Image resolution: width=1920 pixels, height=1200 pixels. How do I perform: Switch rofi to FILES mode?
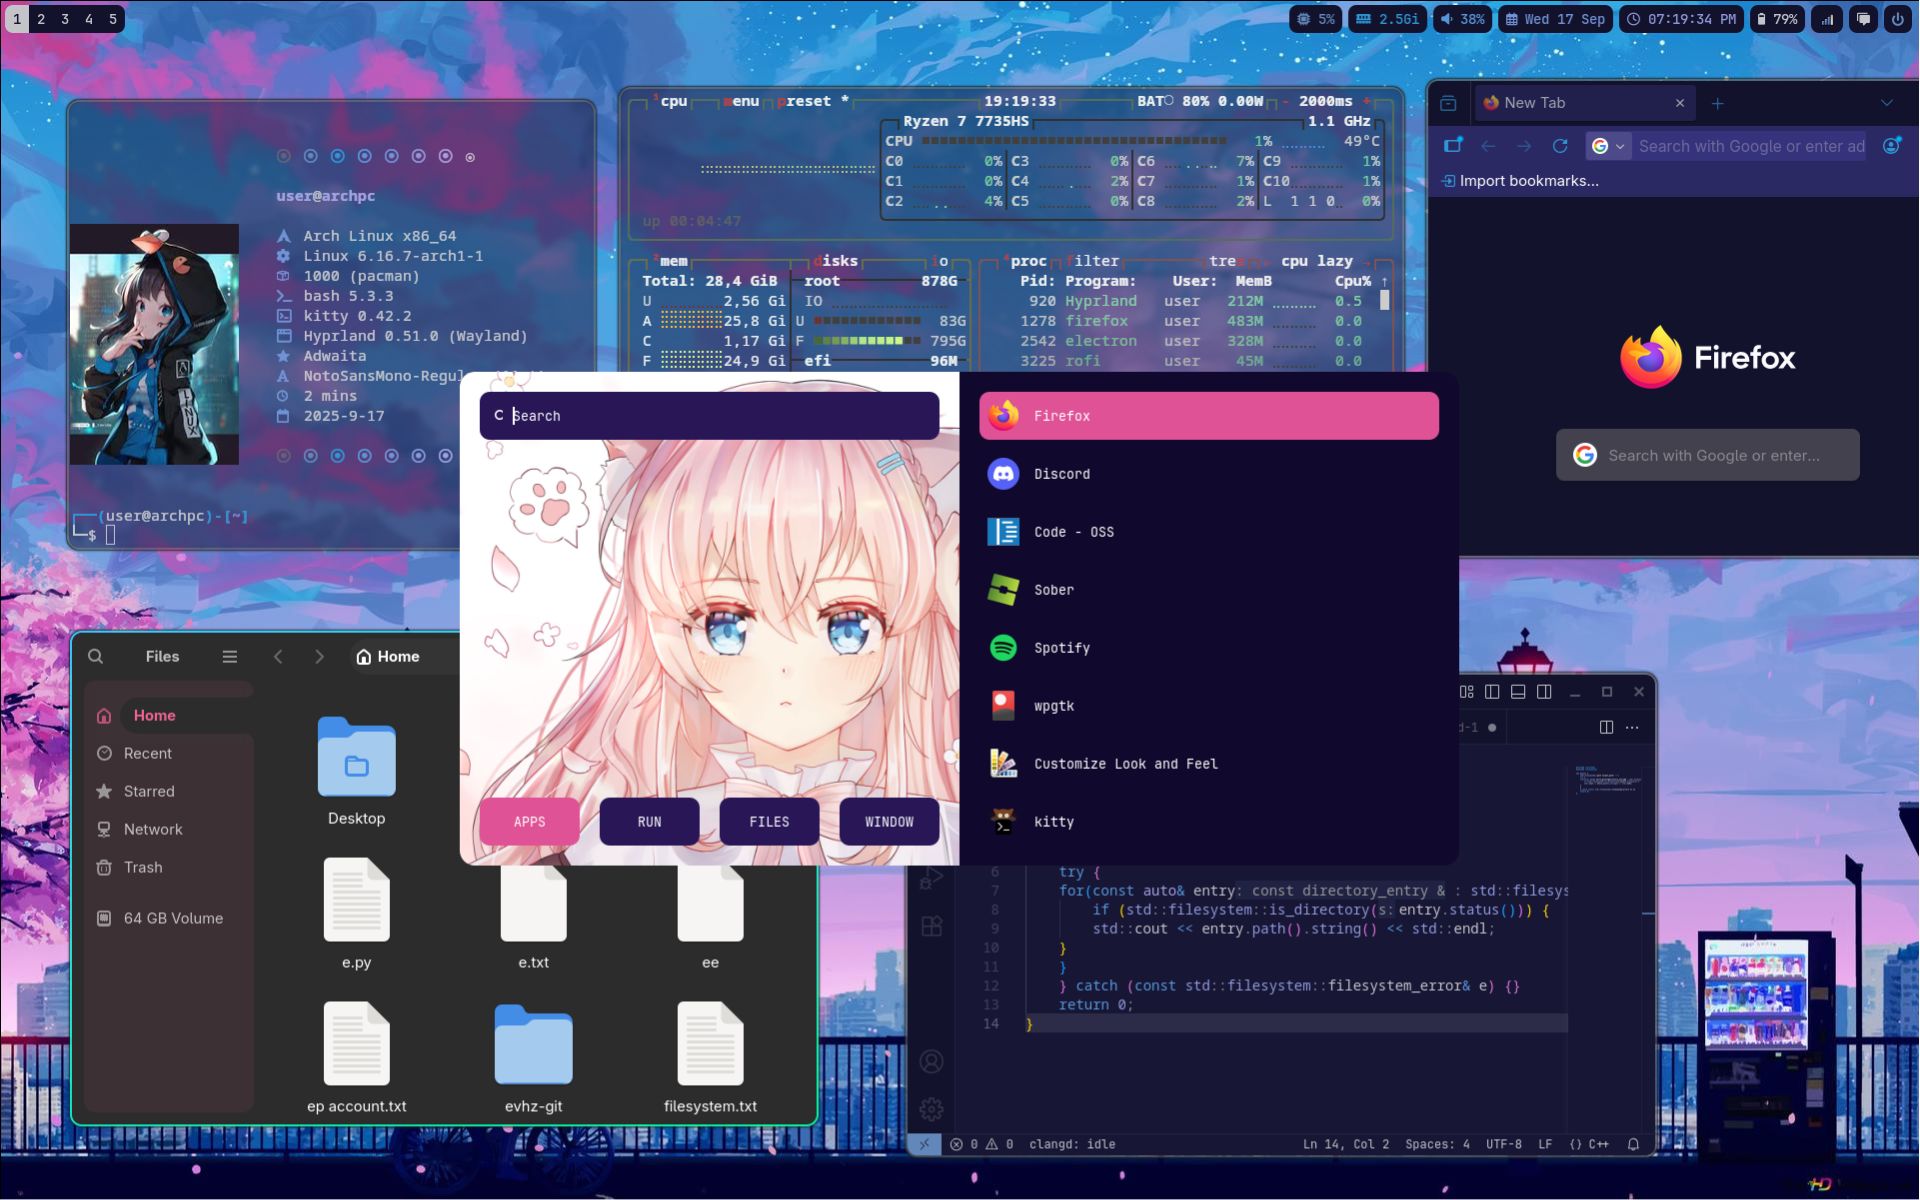tap(769, 822)
